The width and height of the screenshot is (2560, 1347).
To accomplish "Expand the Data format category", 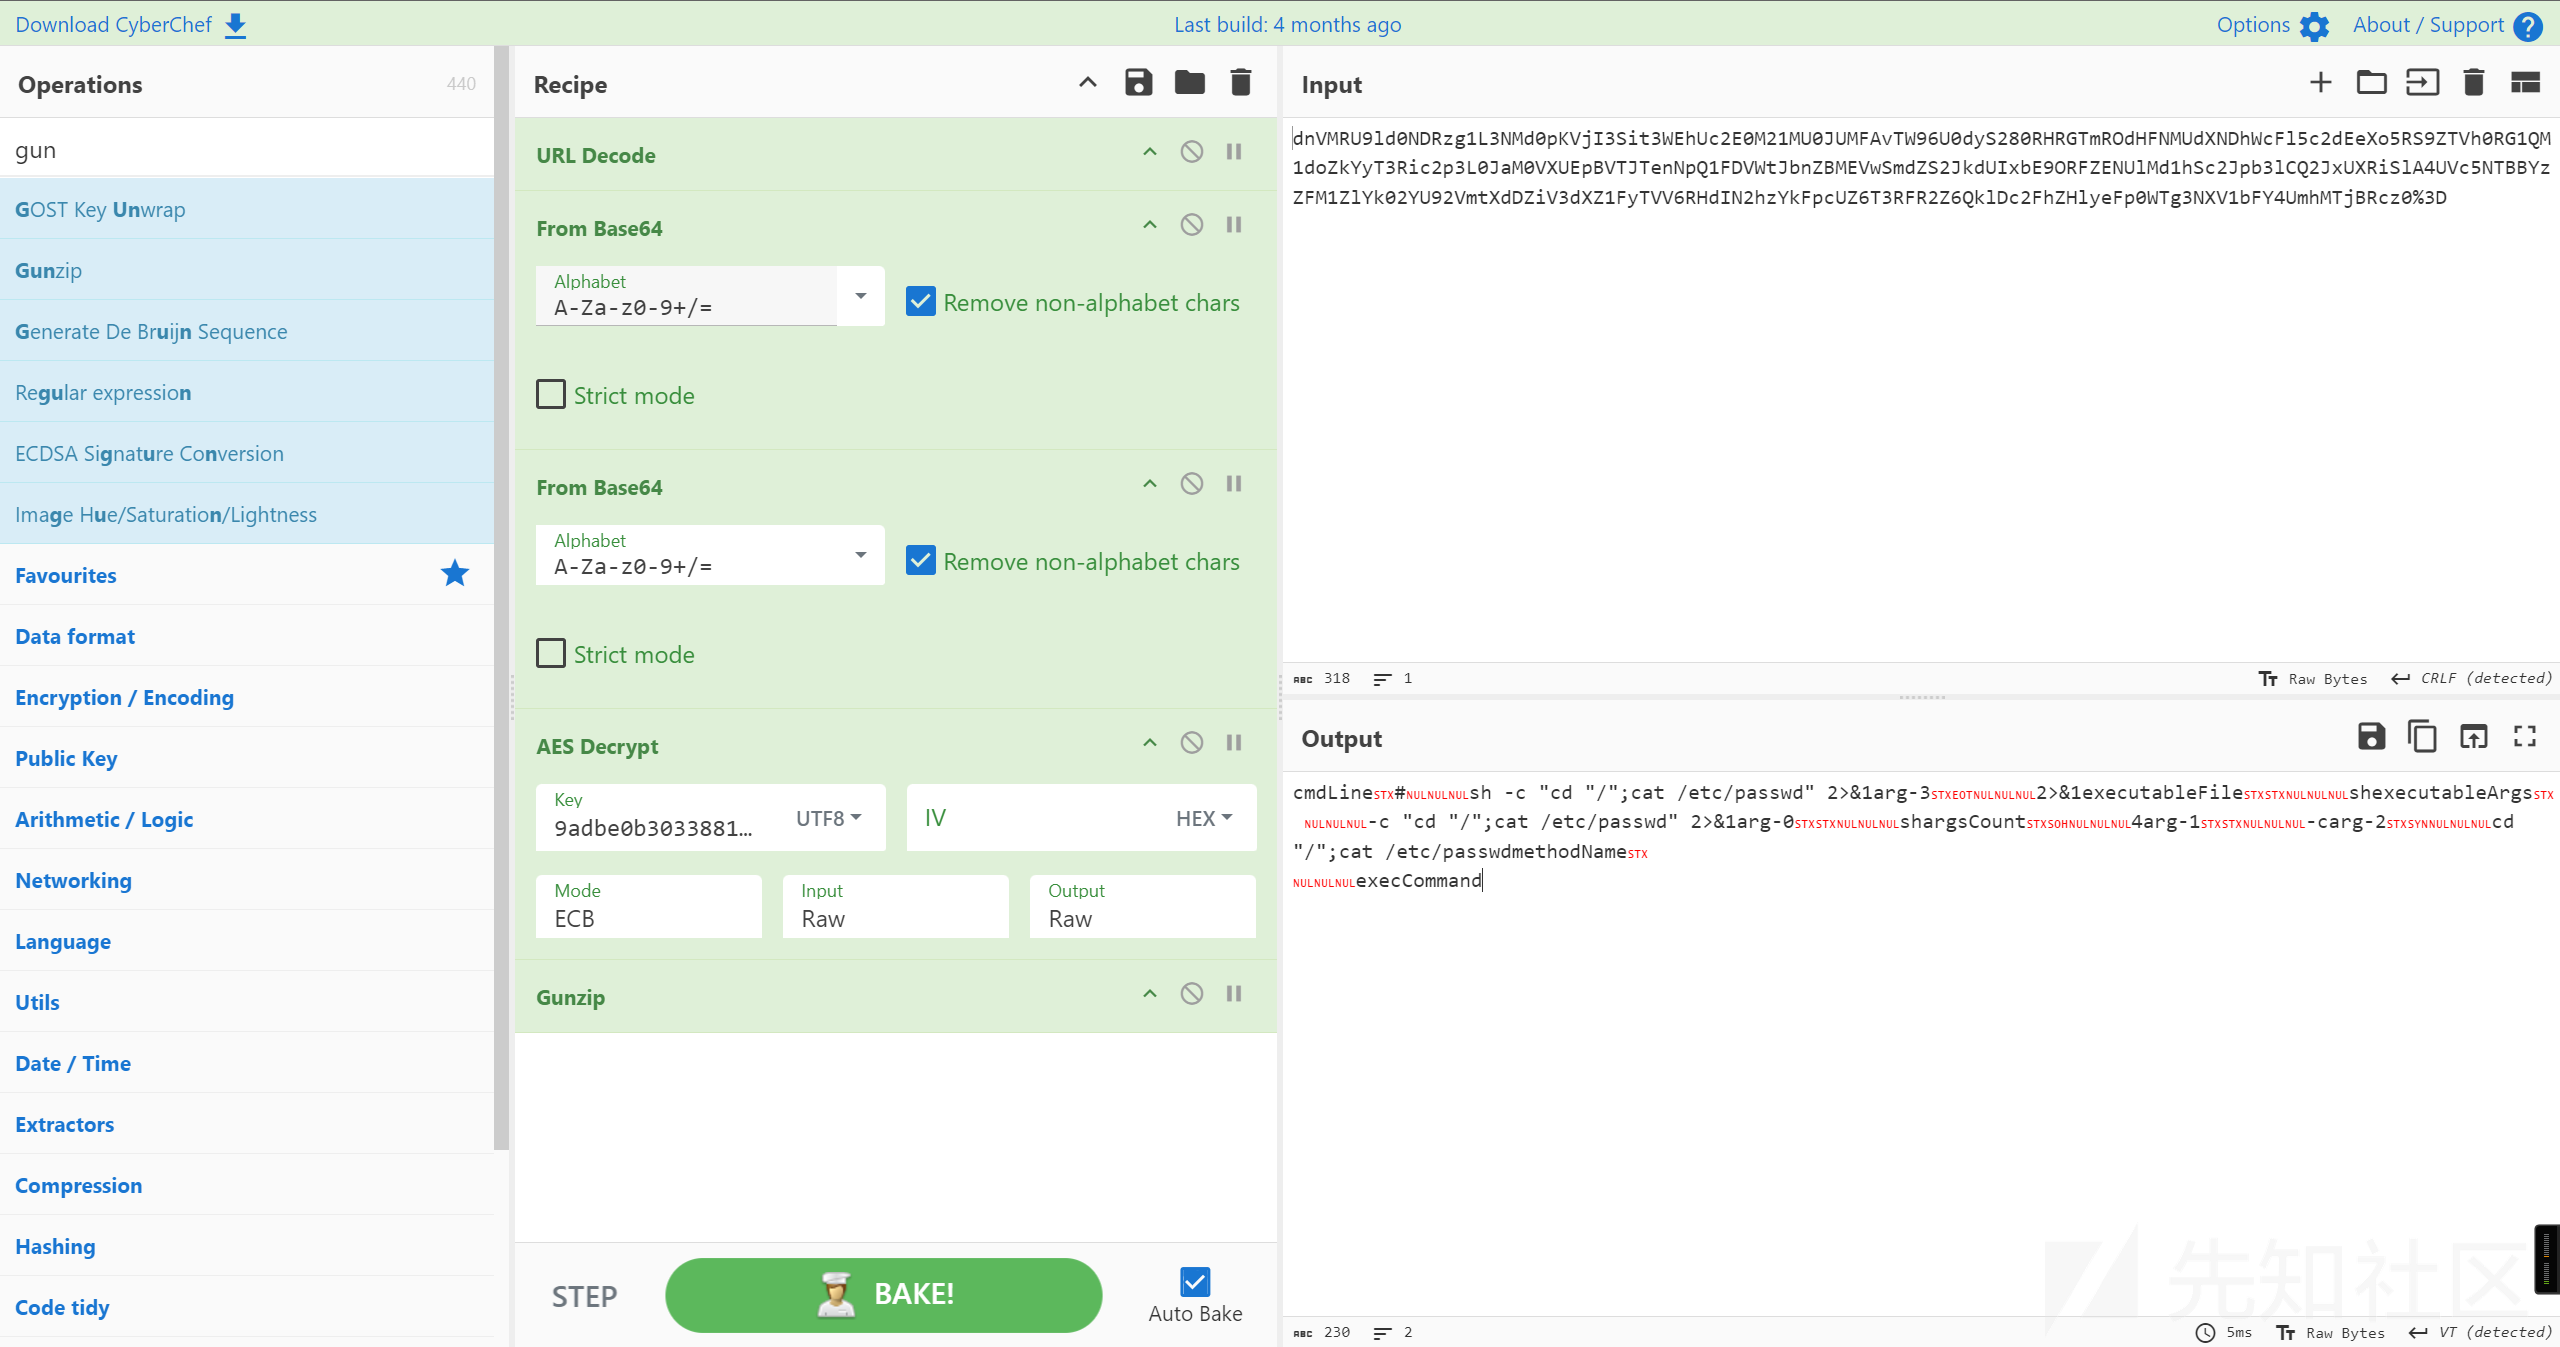I will click(x=247, y=636).
